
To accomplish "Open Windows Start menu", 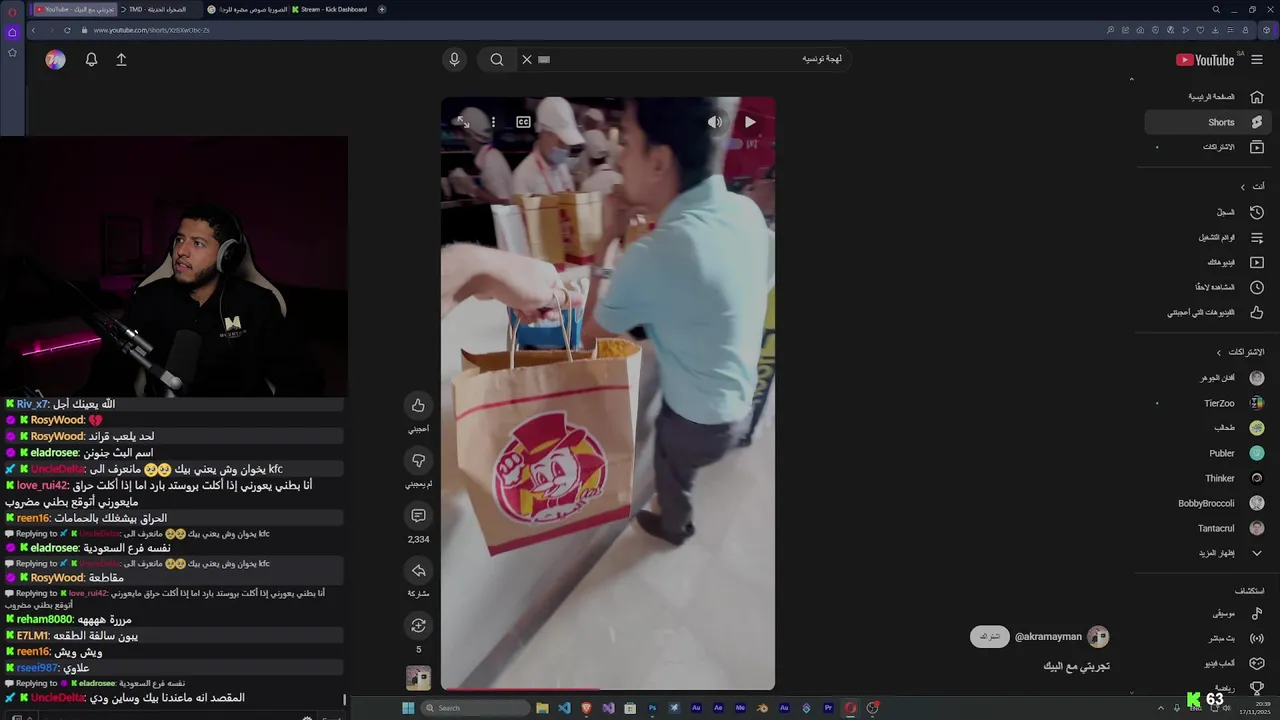I will tap(408, 708).
